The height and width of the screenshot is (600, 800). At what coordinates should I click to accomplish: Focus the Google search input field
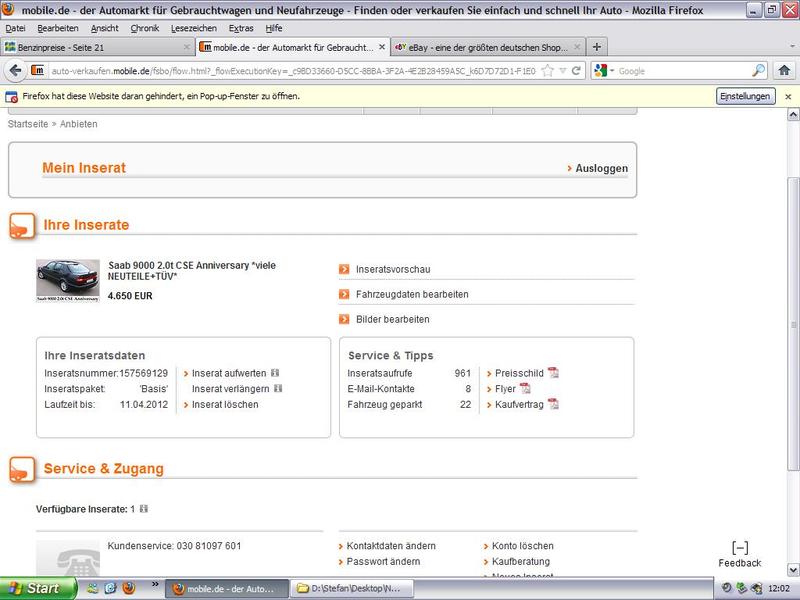[x=684, y=71]
